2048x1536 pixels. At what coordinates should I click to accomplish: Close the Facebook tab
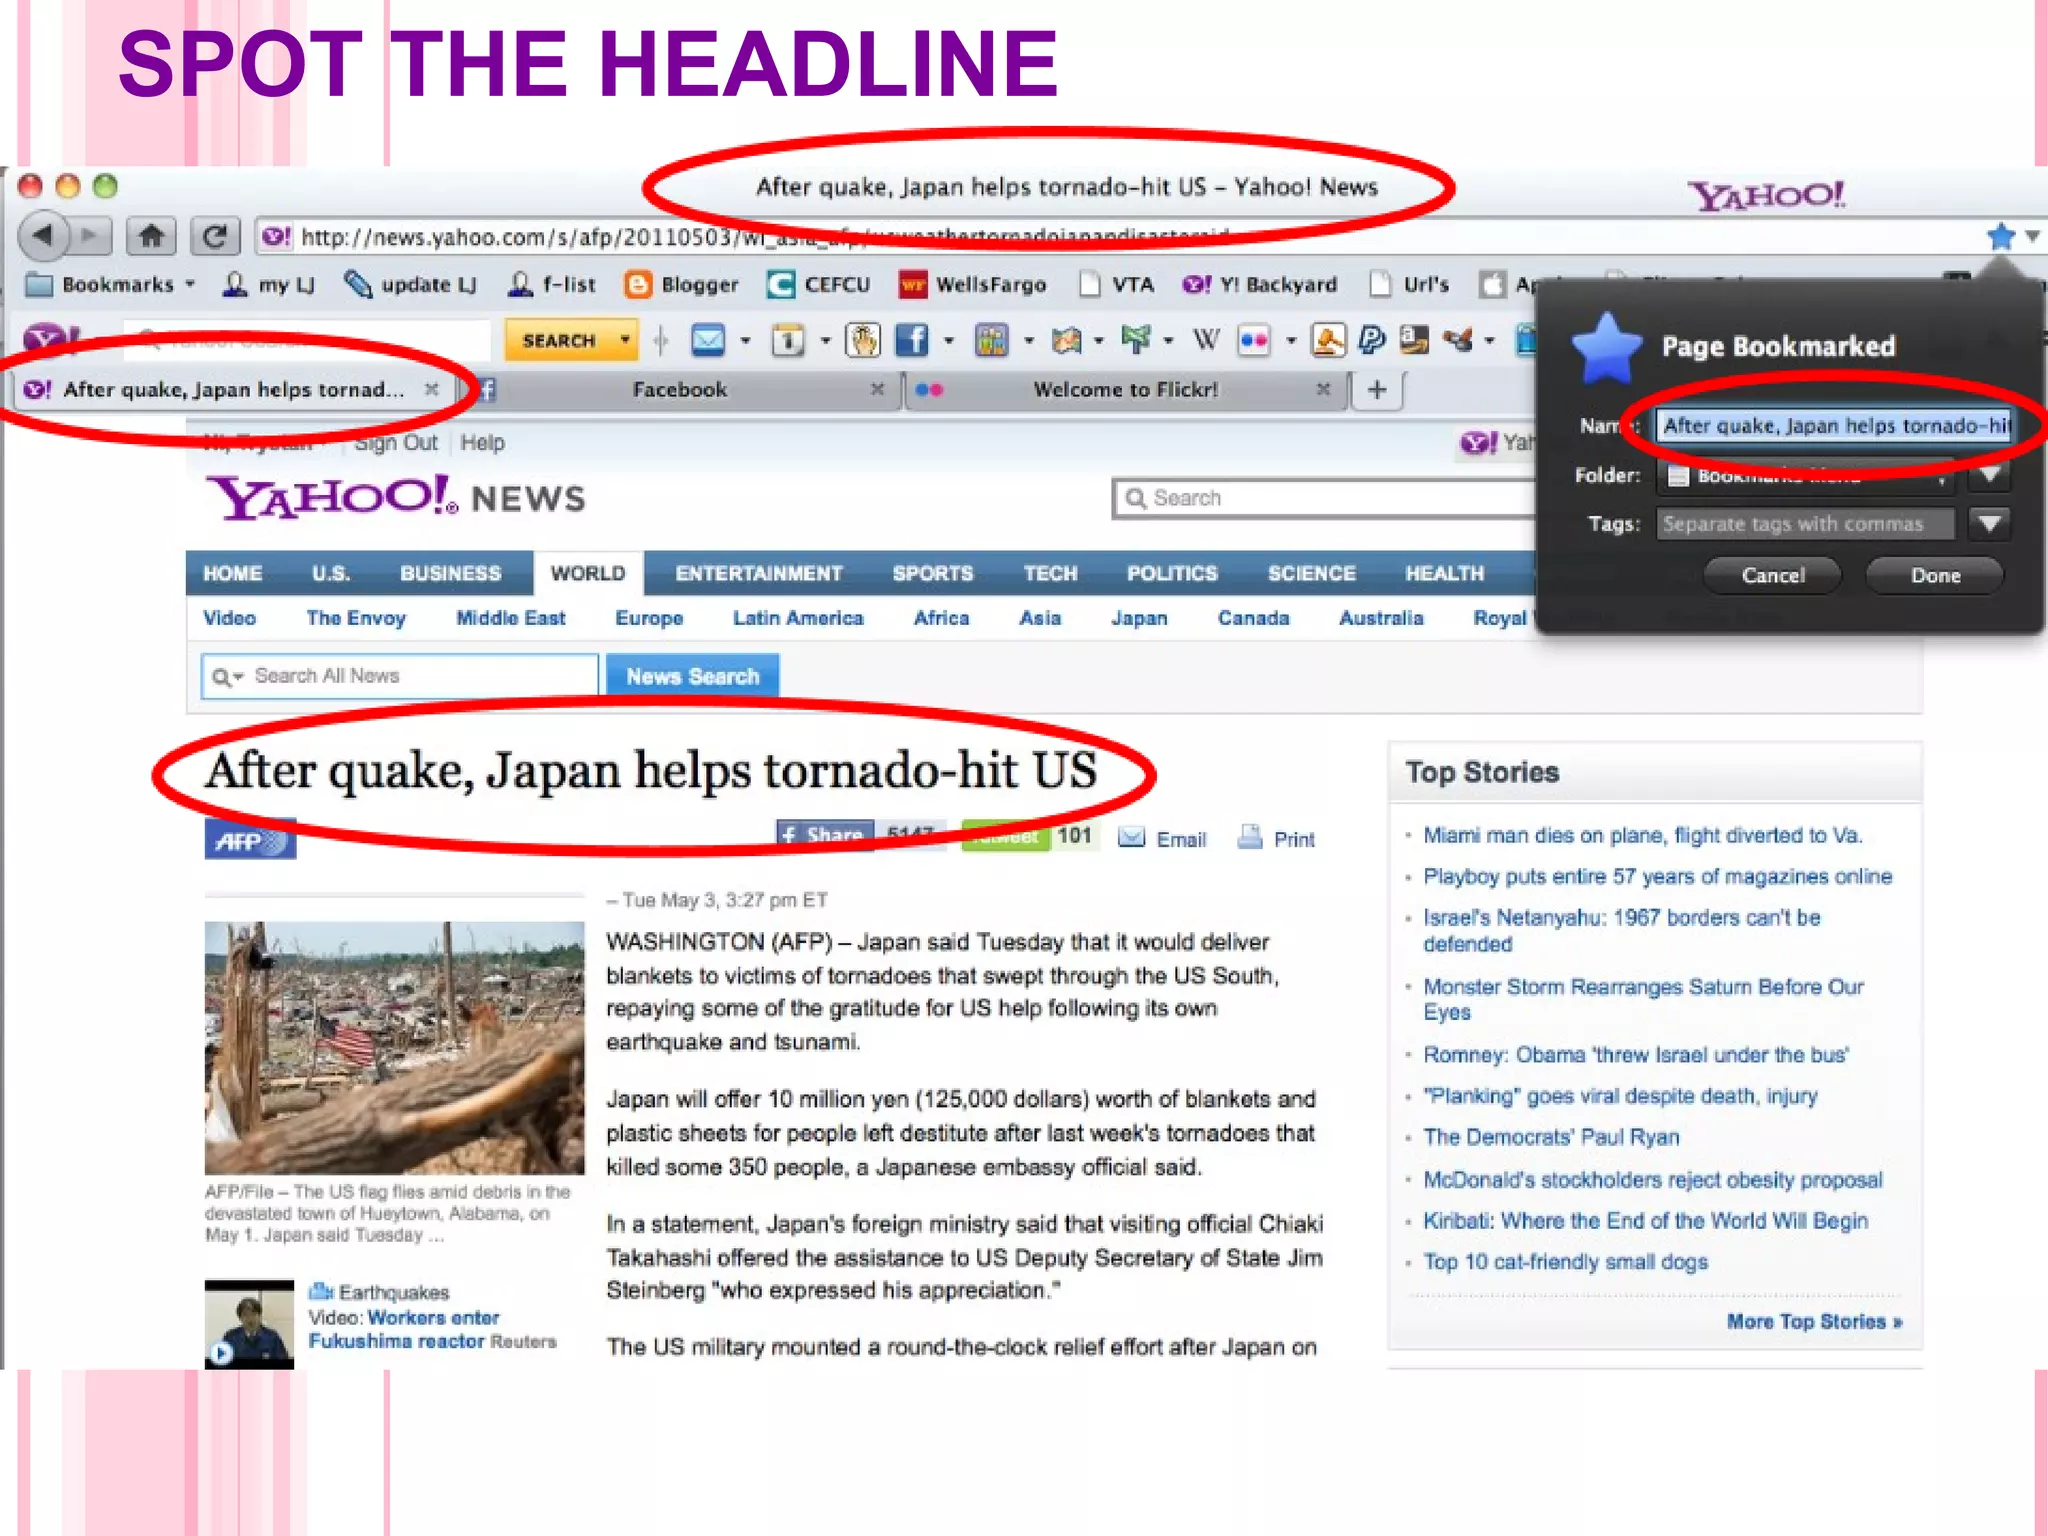pyautogui.click(x=877, y=389)
